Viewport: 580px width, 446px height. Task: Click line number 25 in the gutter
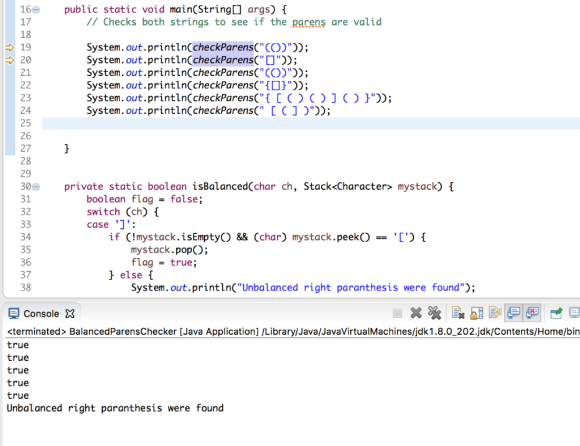tap(26, 123)
